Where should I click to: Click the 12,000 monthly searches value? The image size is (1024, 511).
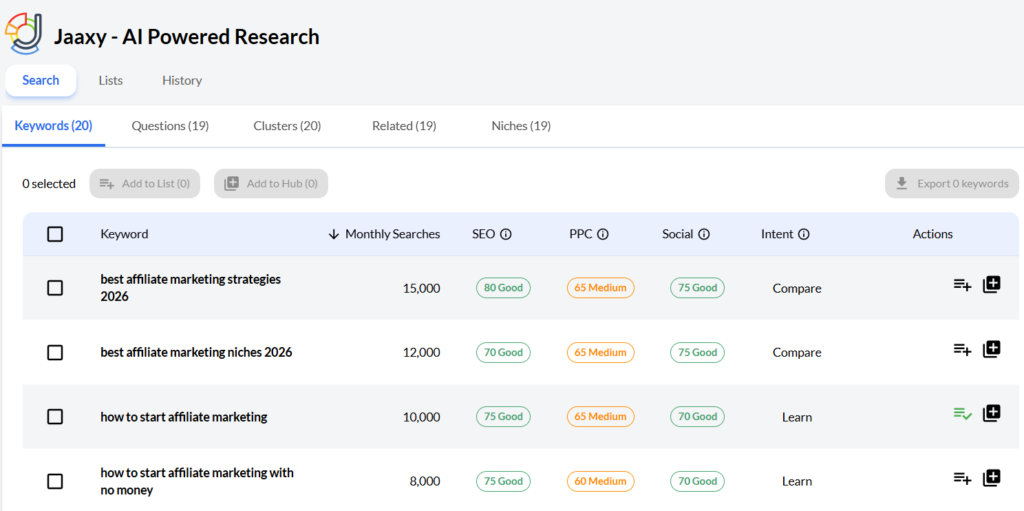tap(422, 352)
